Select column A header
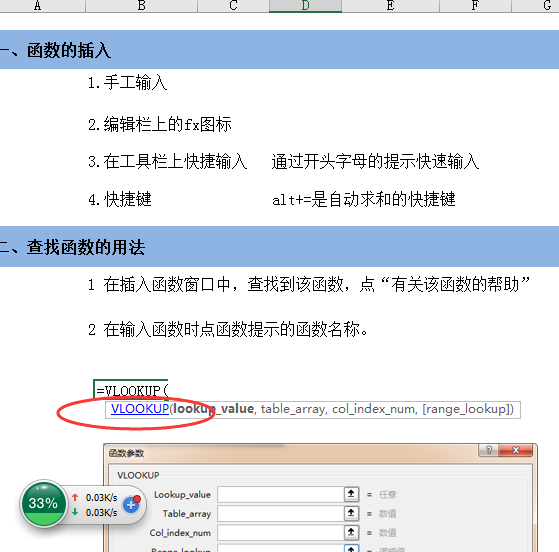559x552 pixels. pos(42,6)
